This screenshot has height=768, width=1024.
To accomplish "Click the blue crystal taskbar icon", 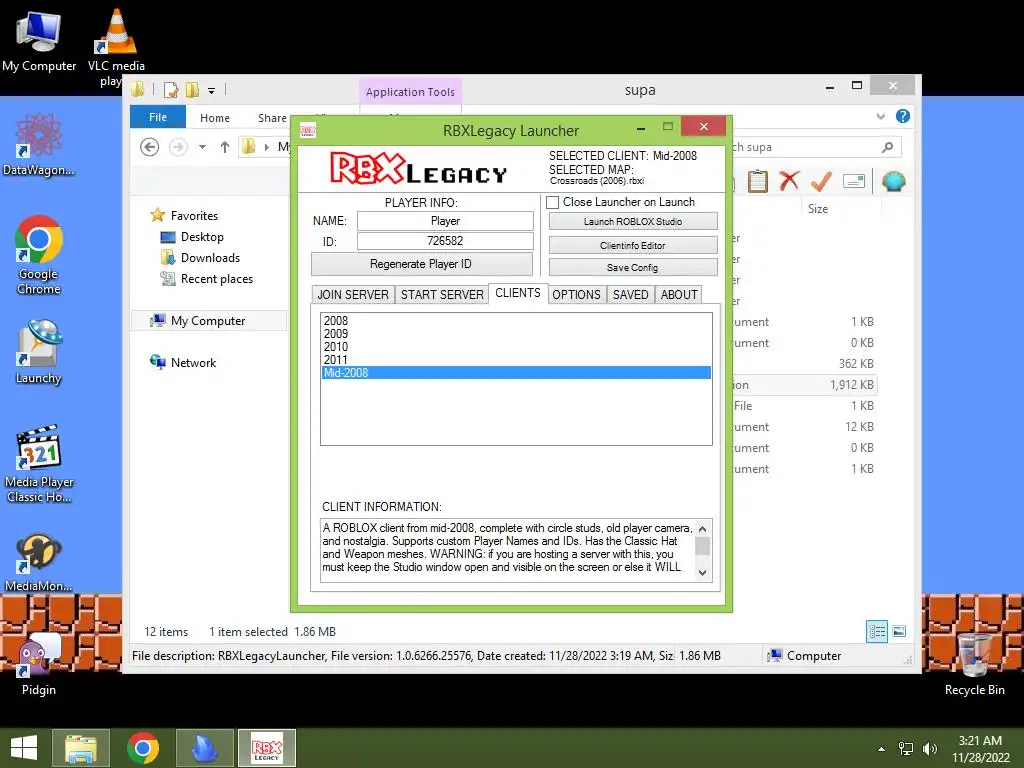I will click(204, 748).
